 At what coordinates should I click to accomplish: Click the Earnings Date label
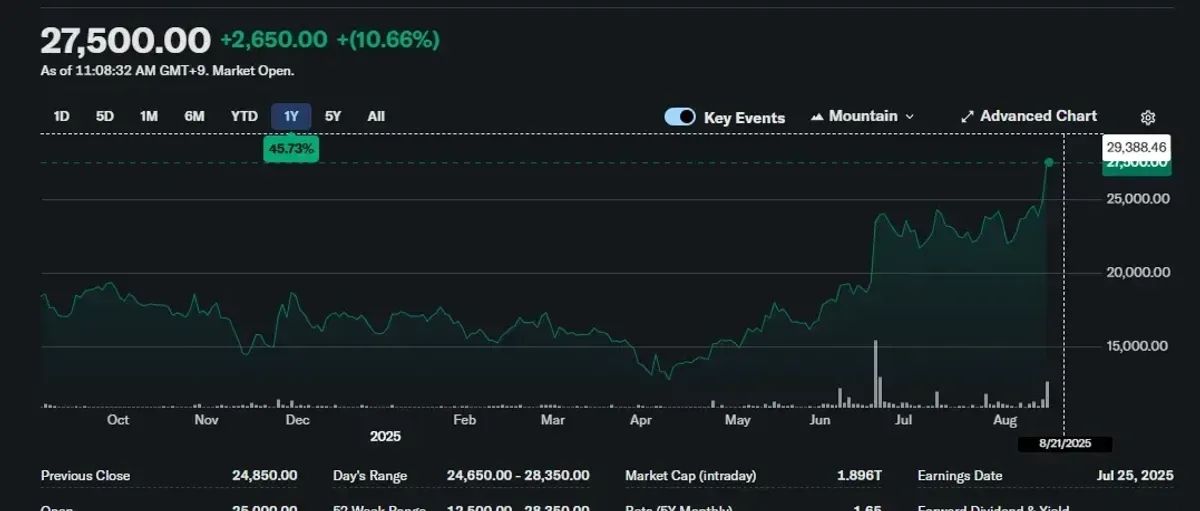tap(960, 475)
